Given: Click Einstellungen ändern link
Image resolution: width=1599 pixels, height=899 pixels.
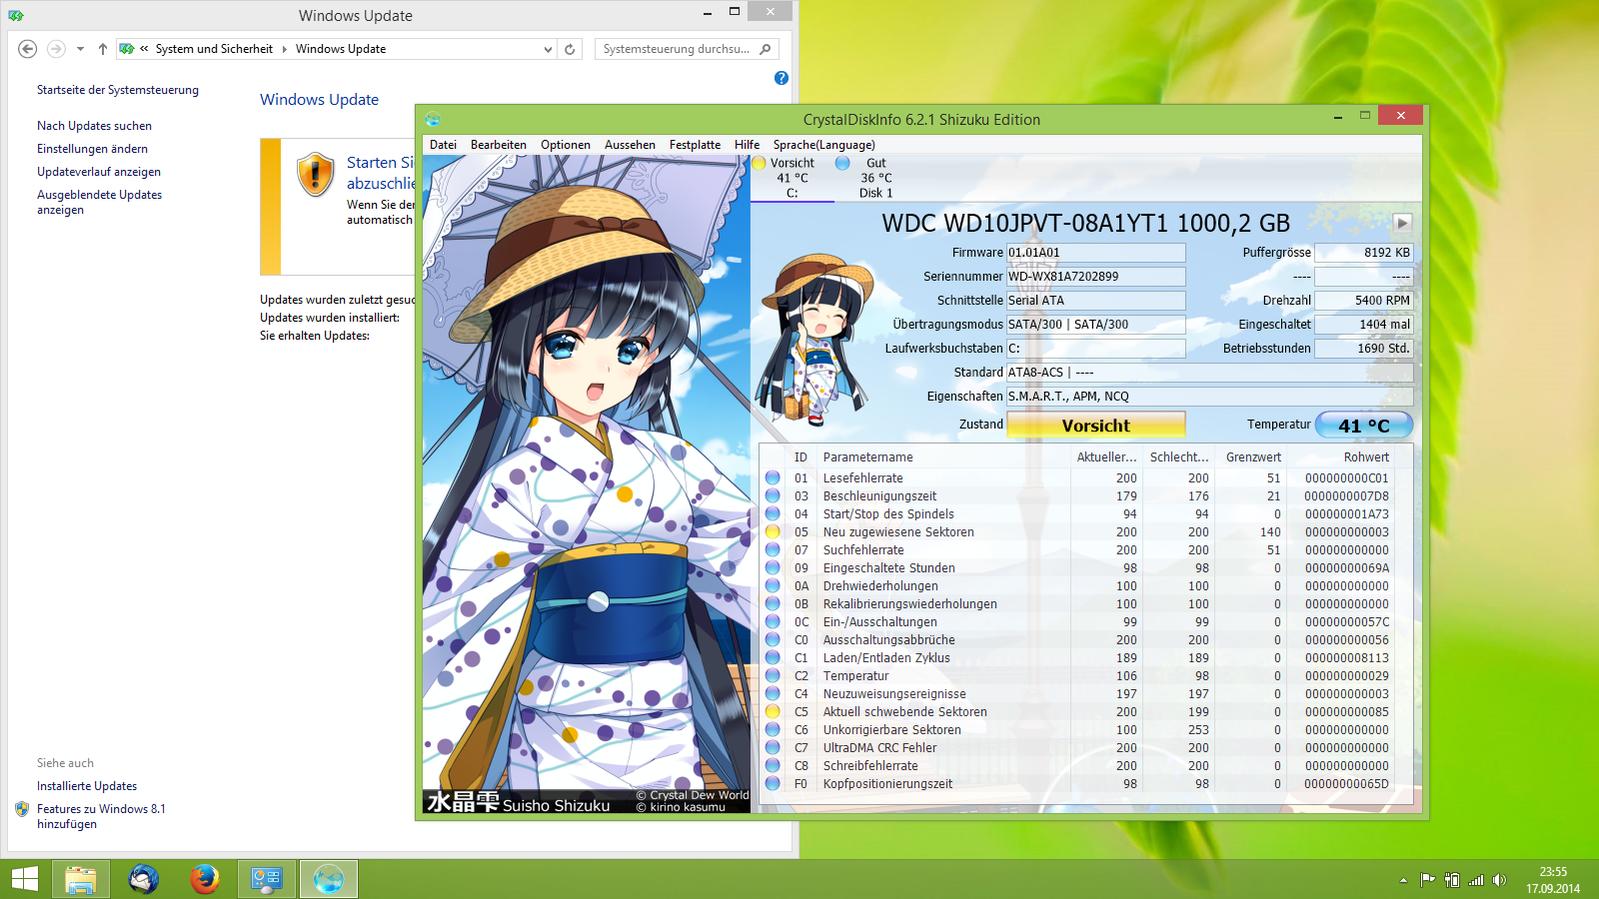Looking at the screenshot, I should [92, 149].
